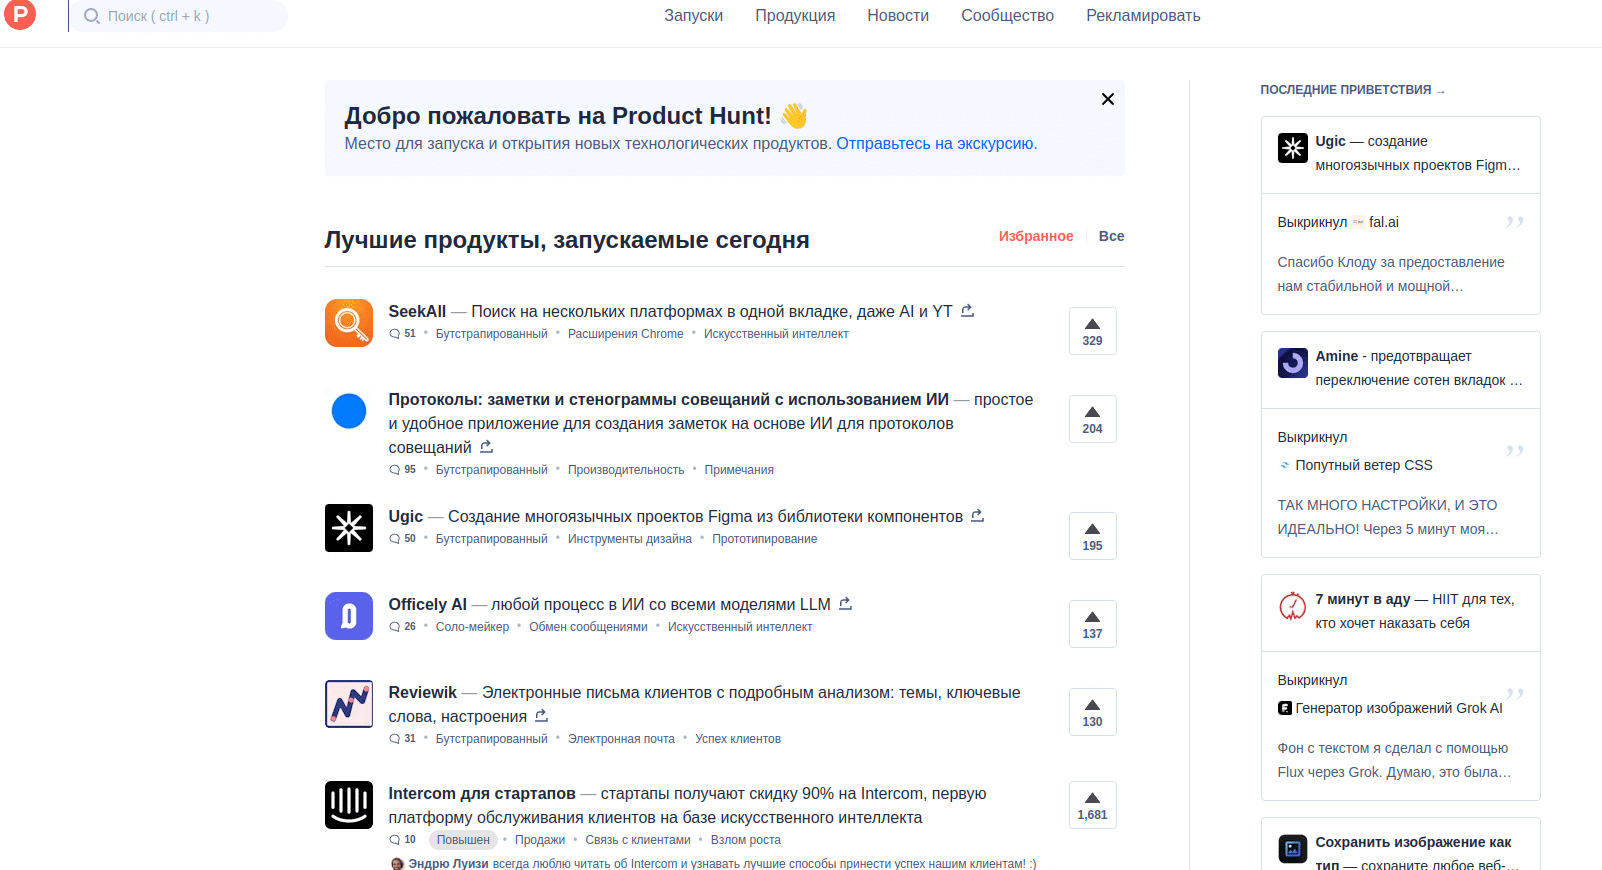Open the Reviewik product title
Screen dimensions: 1602x870
(x=422, y=692)
